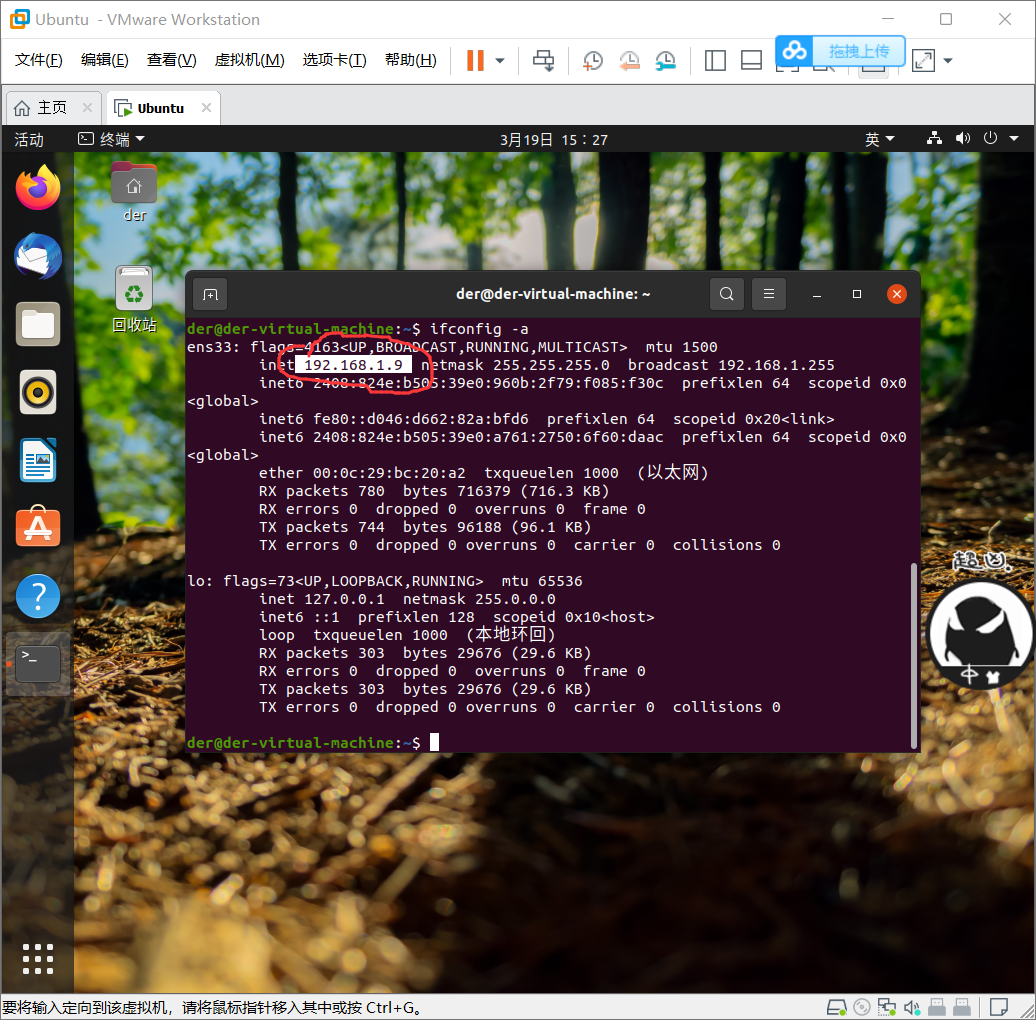Viewport: 1036px width, 1020px height.
Task: Click the sound card status icon
Action: click(x=912, y=1007)
